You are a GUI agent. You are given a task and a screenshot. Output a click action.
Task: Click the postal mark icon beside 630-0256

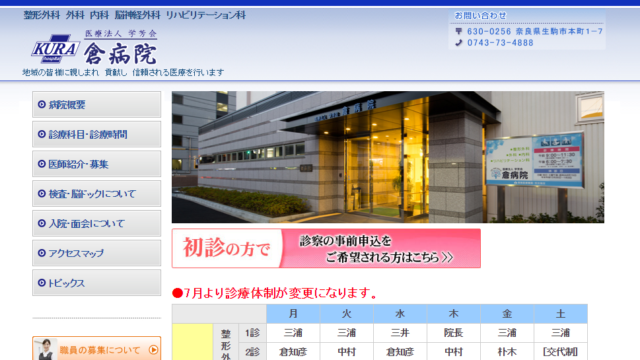coord(459,31)
